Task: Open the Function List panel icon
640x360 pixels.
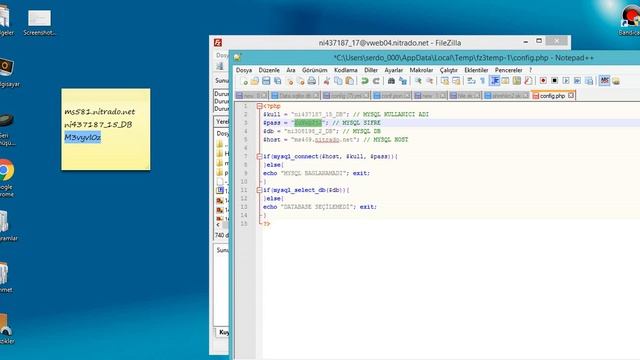Action: point(528,81)
